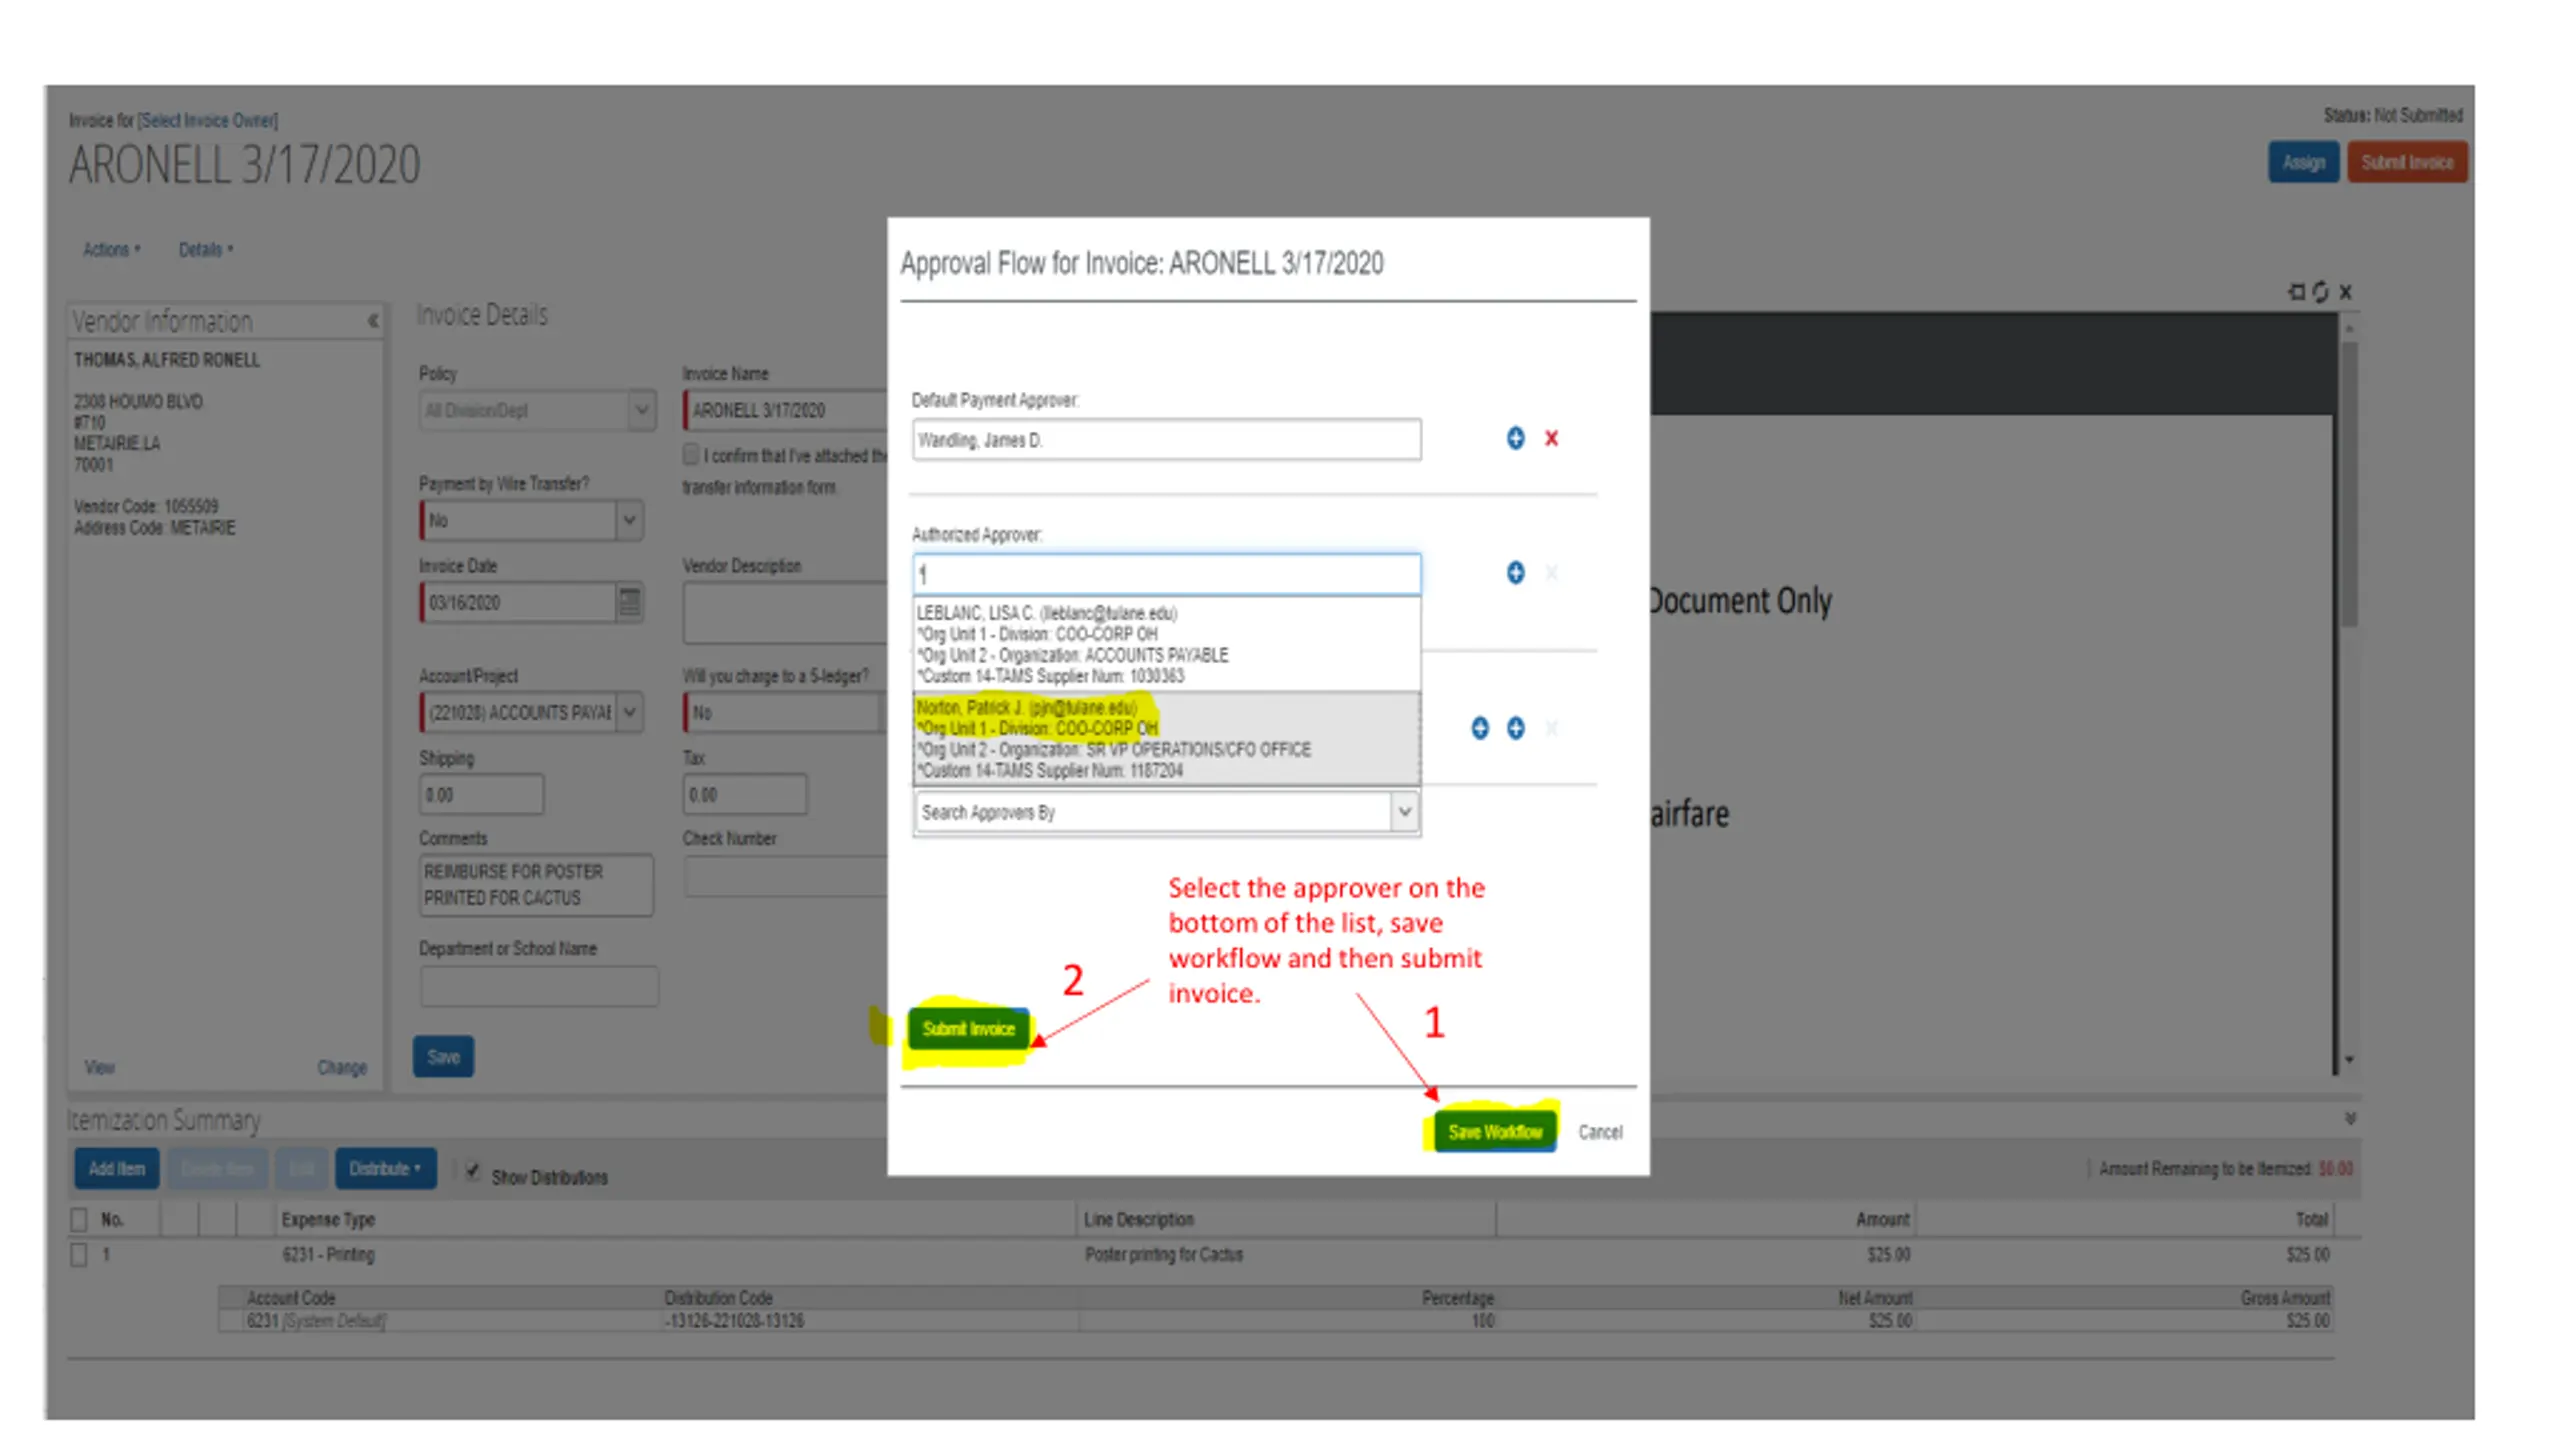Click right plus icon in third approver row
This screenshot has width=2560, height=1440.
point(1515,728)
